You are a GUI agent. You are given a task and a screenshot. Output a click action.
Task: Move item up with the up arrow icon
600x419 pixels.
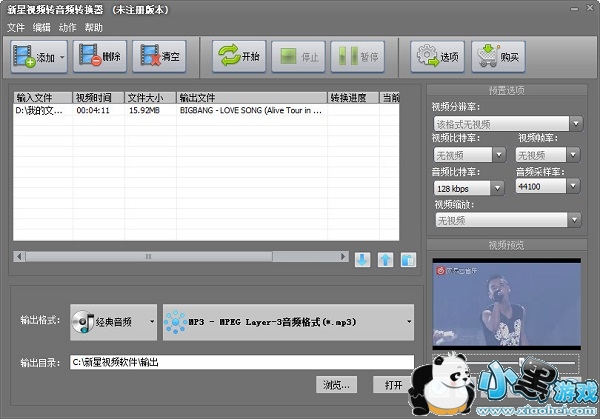[385, 260]
